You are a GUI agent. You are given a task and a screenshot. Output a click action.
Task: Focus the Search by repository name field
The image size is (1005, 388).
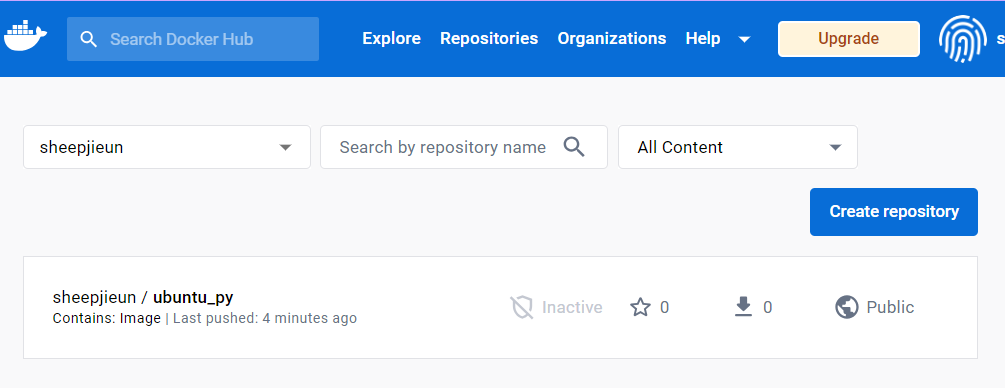463,147
